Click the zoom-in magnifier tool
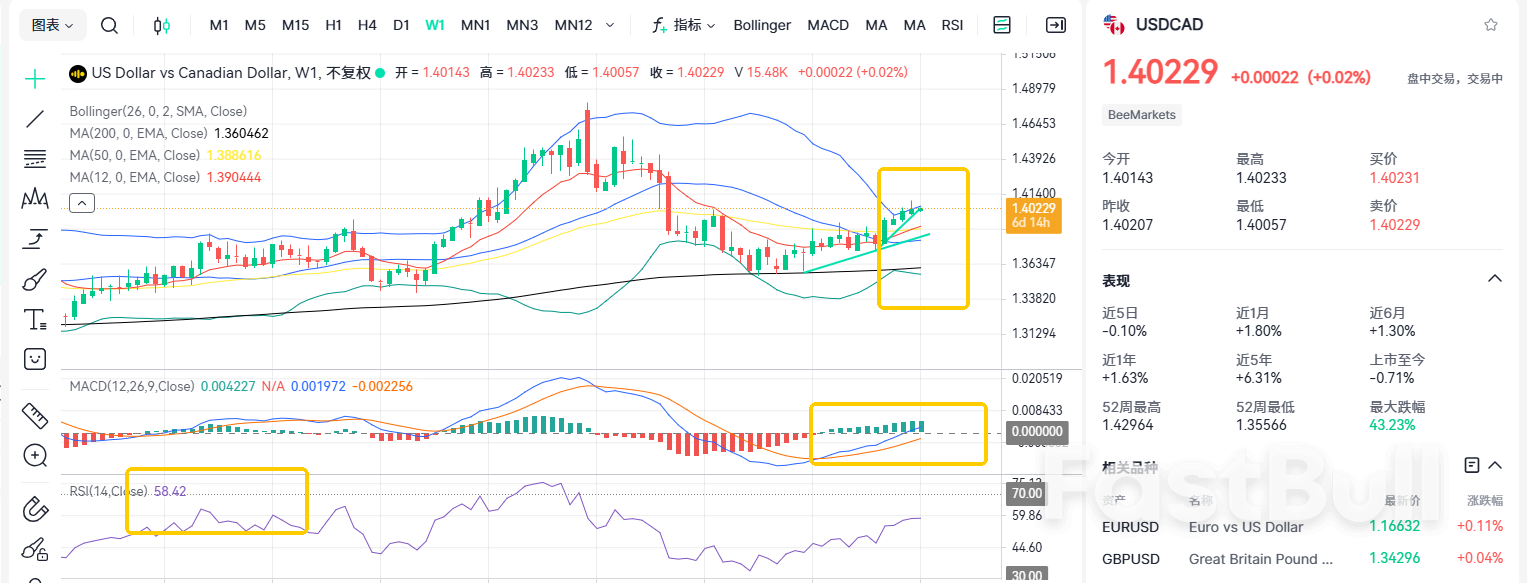 pos(35,456)
